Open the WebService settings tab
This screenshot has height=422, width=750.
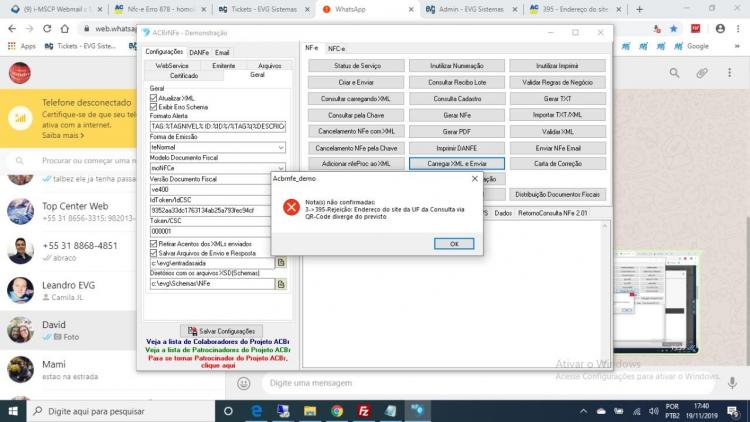(172, 66)
